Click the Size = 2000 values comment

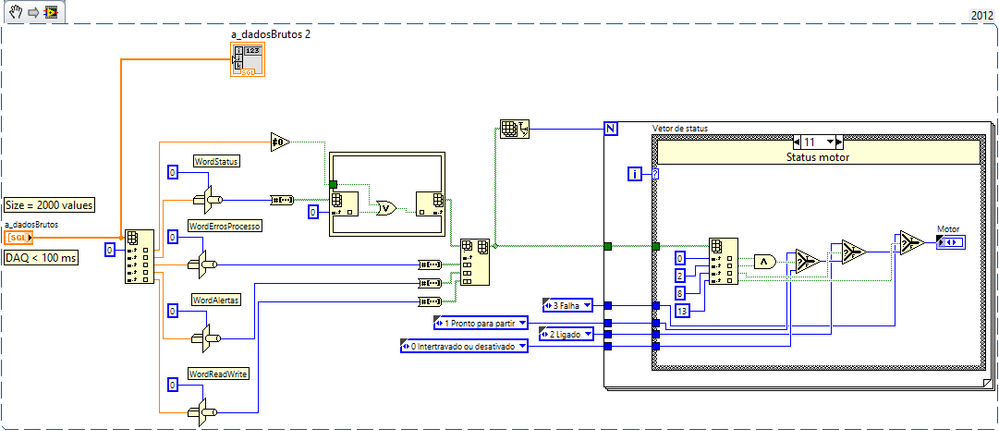49,205
